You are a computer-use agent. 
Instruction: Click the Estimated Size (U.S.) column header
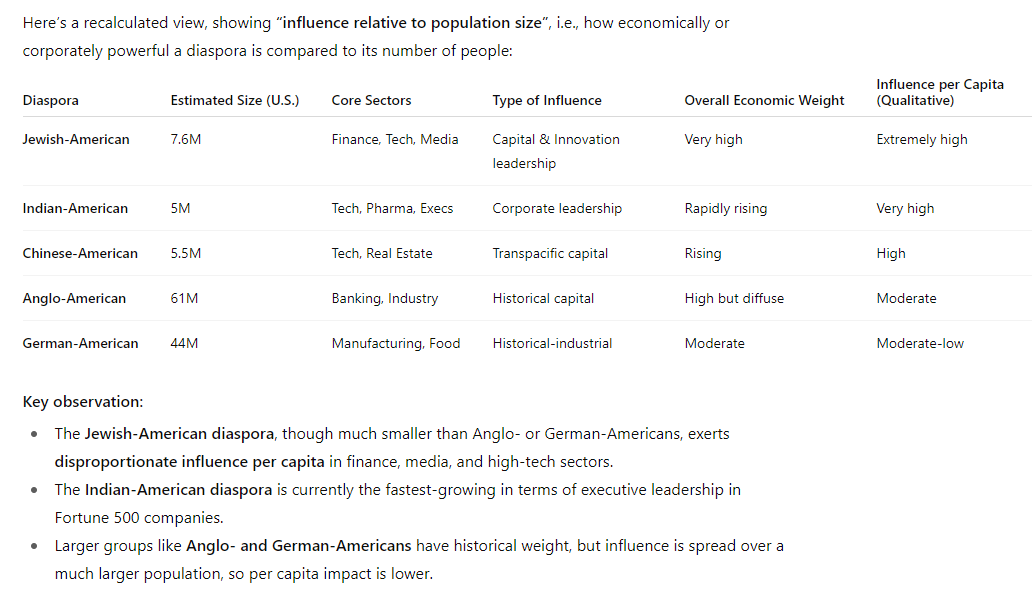235,100
